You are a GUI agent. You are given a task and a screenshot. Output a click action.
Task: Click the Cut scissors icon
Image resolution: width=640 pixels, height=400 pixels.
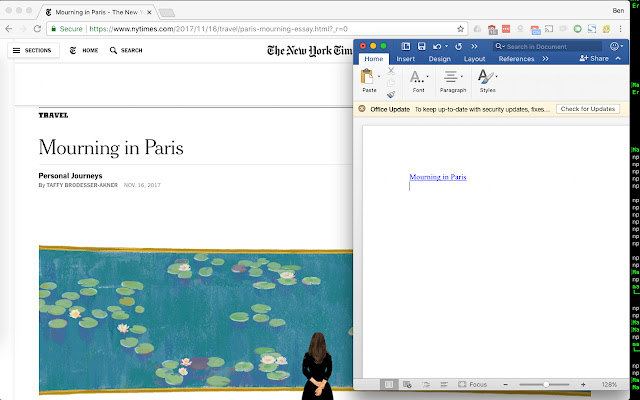391,71
